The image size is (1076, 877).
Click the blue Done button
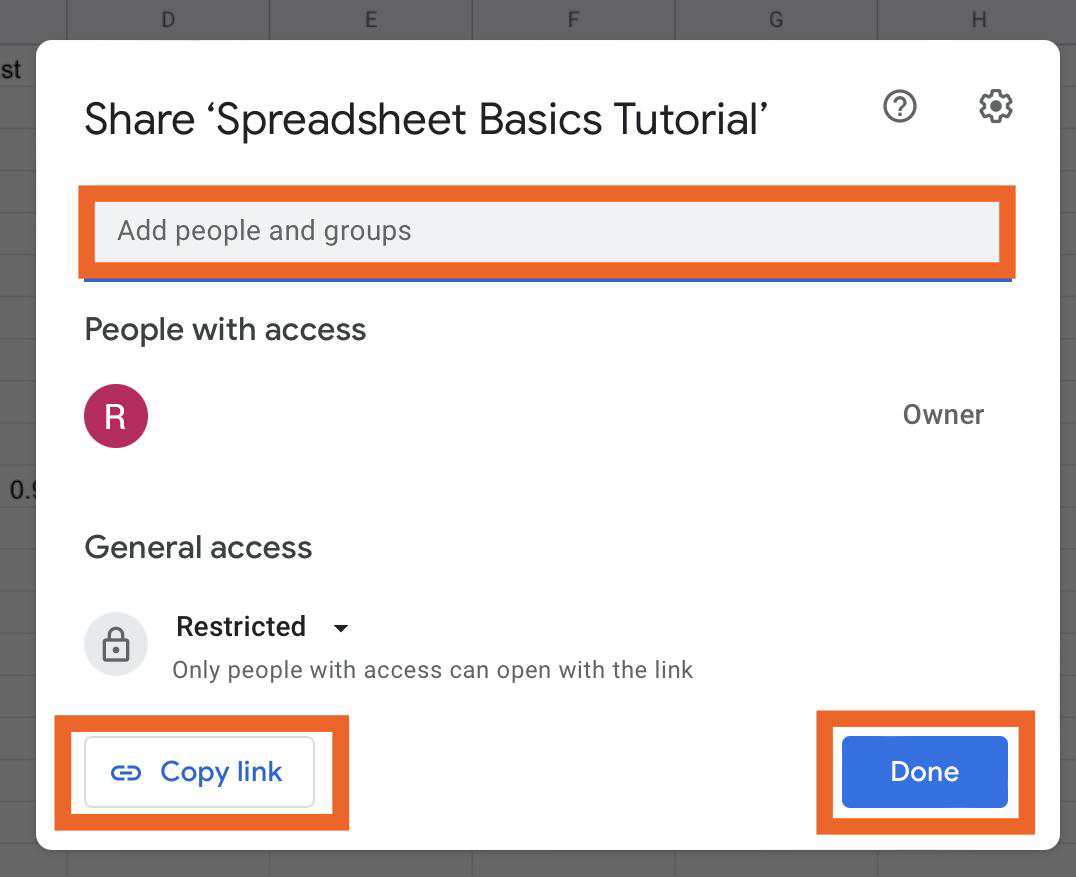click(x=924, y=772)
